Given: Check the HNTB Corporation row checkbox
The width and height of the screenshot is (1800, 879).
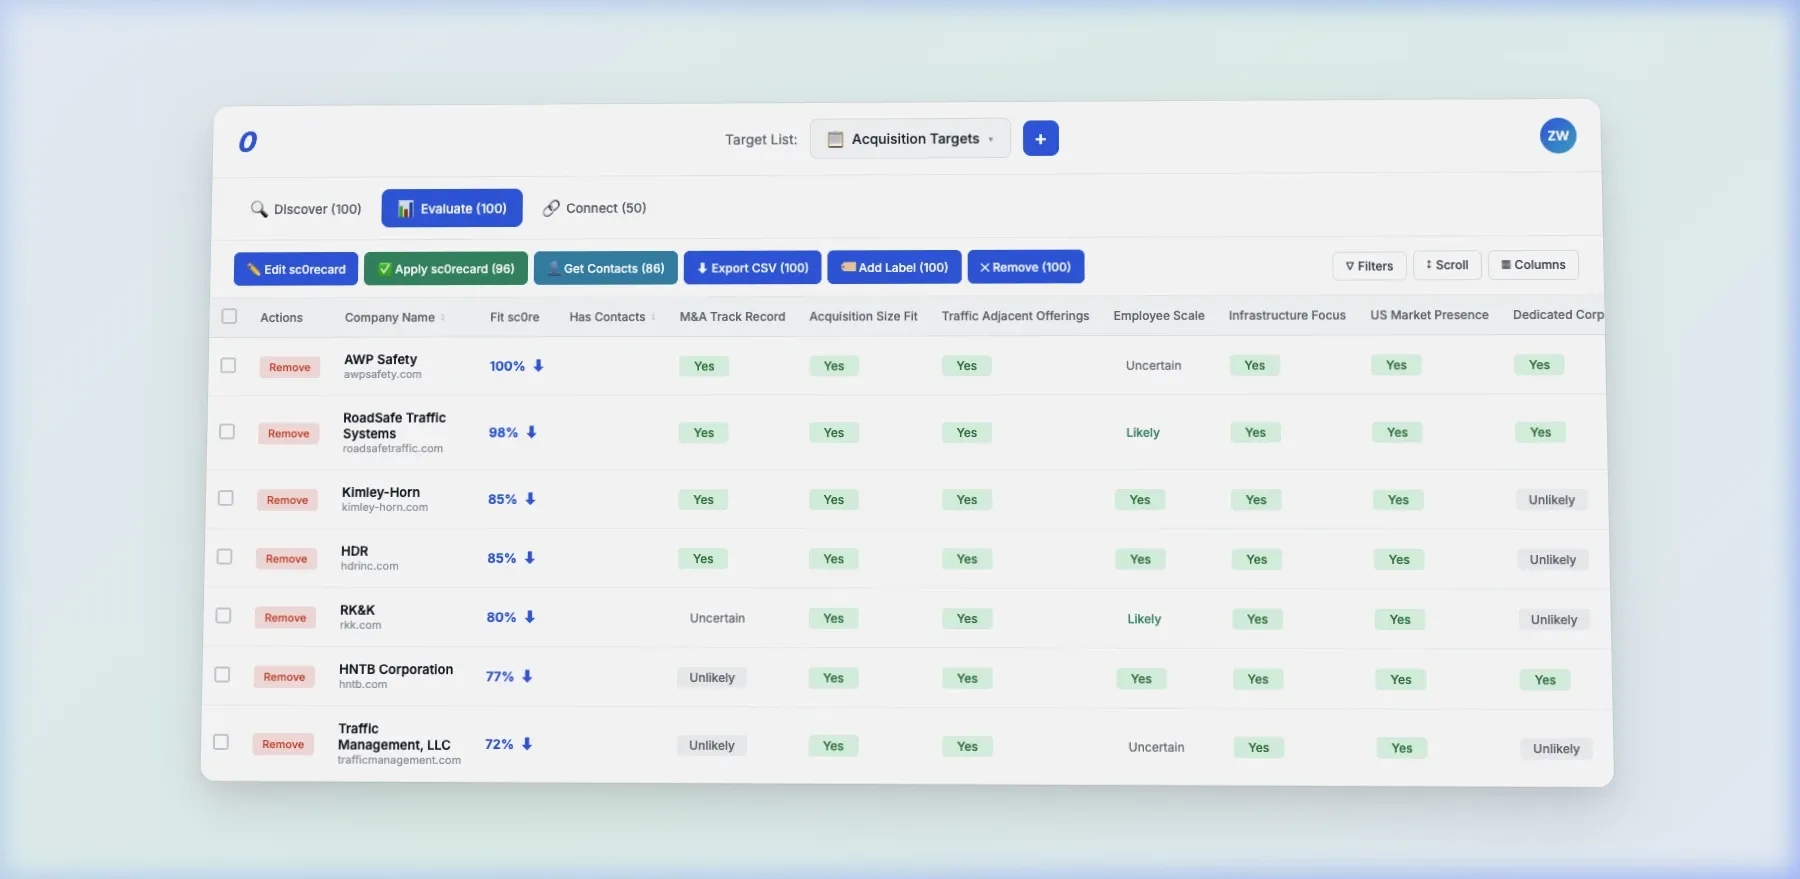Looking at the screenshot, I should (222, 675).
